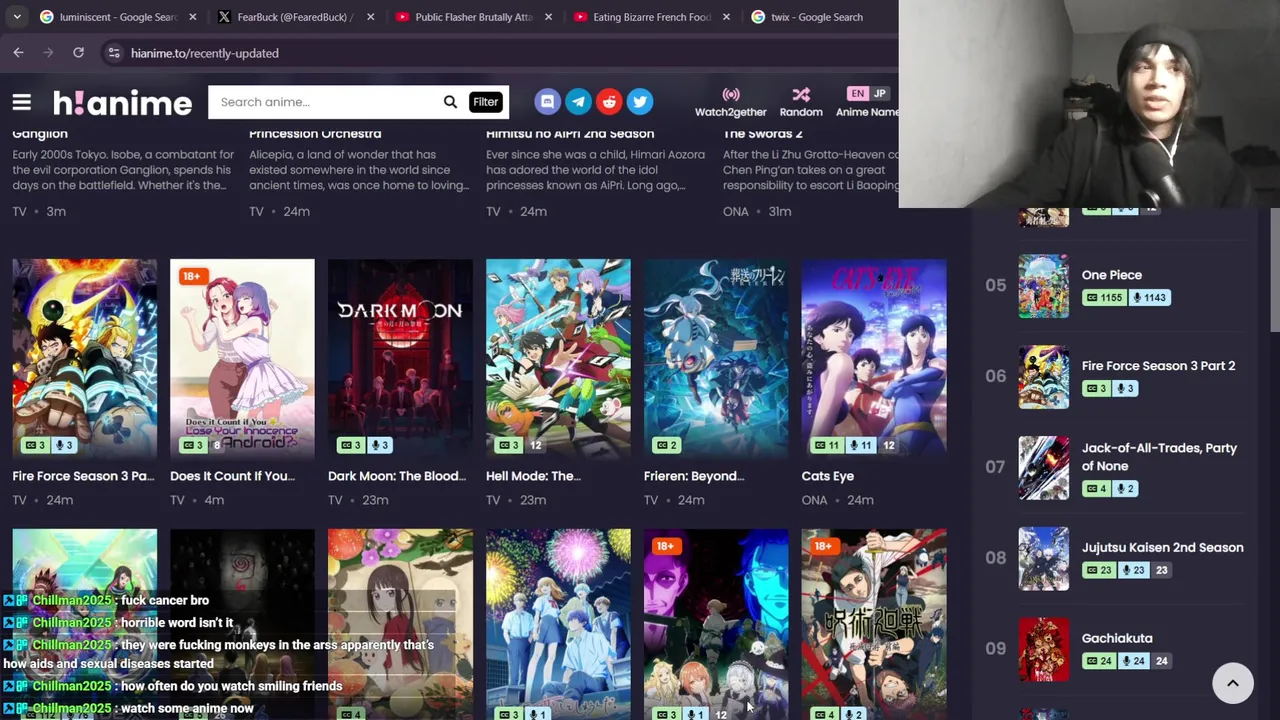Open Hell Mode poster thumbnail
Screen dimensions: 1280x720
pyautogui.click(x=558, y=358)
